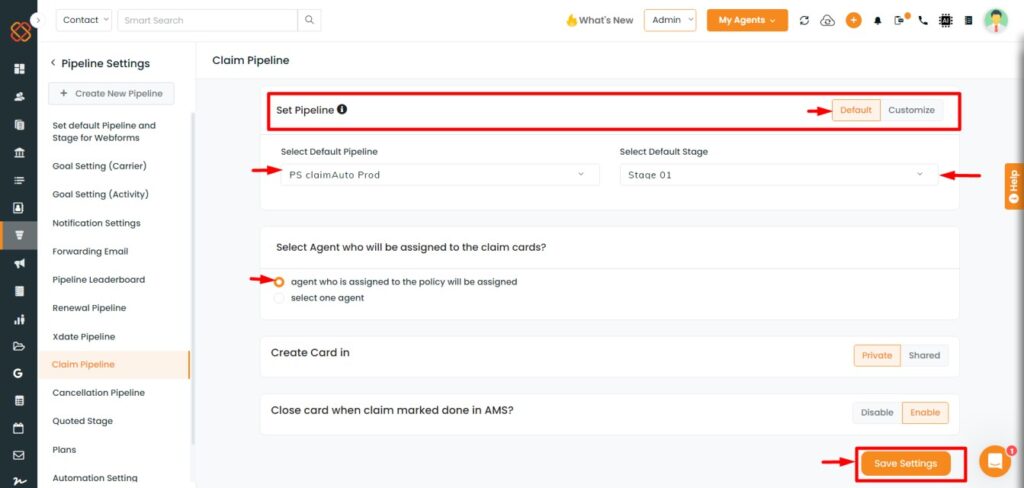Open the chat widget bubble
1024x488 pixels.
click(995, 461)
